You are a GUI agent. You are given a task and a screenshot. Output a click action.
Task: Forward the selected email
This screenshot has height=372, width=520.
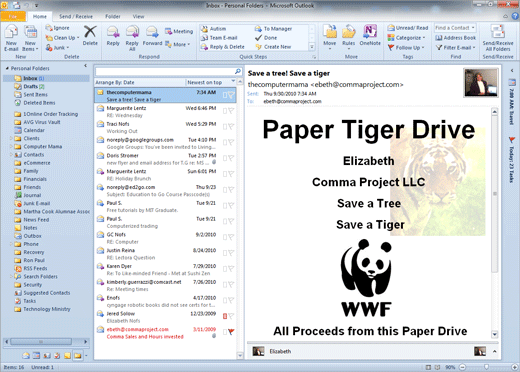(x=152, y=36)
